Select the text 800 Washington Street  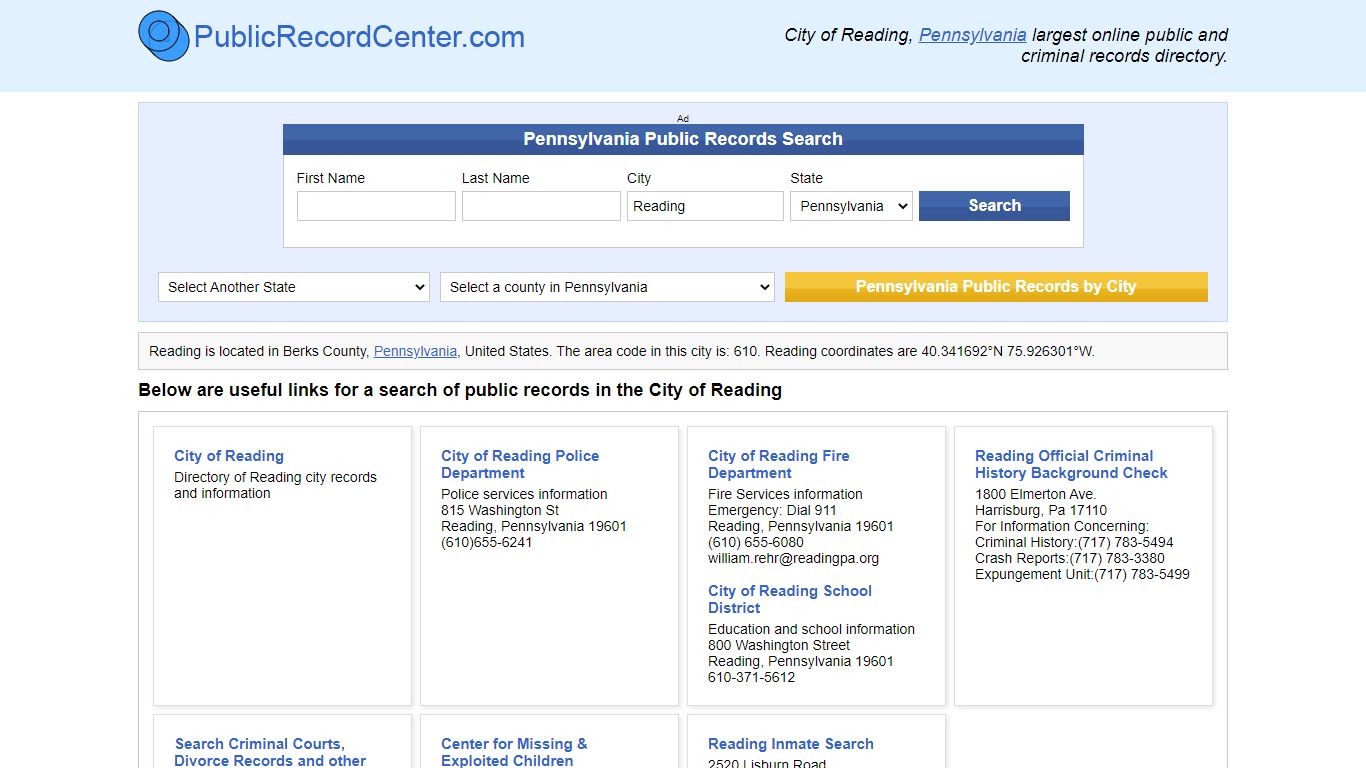pyautogui.click(x=779, y=645)
